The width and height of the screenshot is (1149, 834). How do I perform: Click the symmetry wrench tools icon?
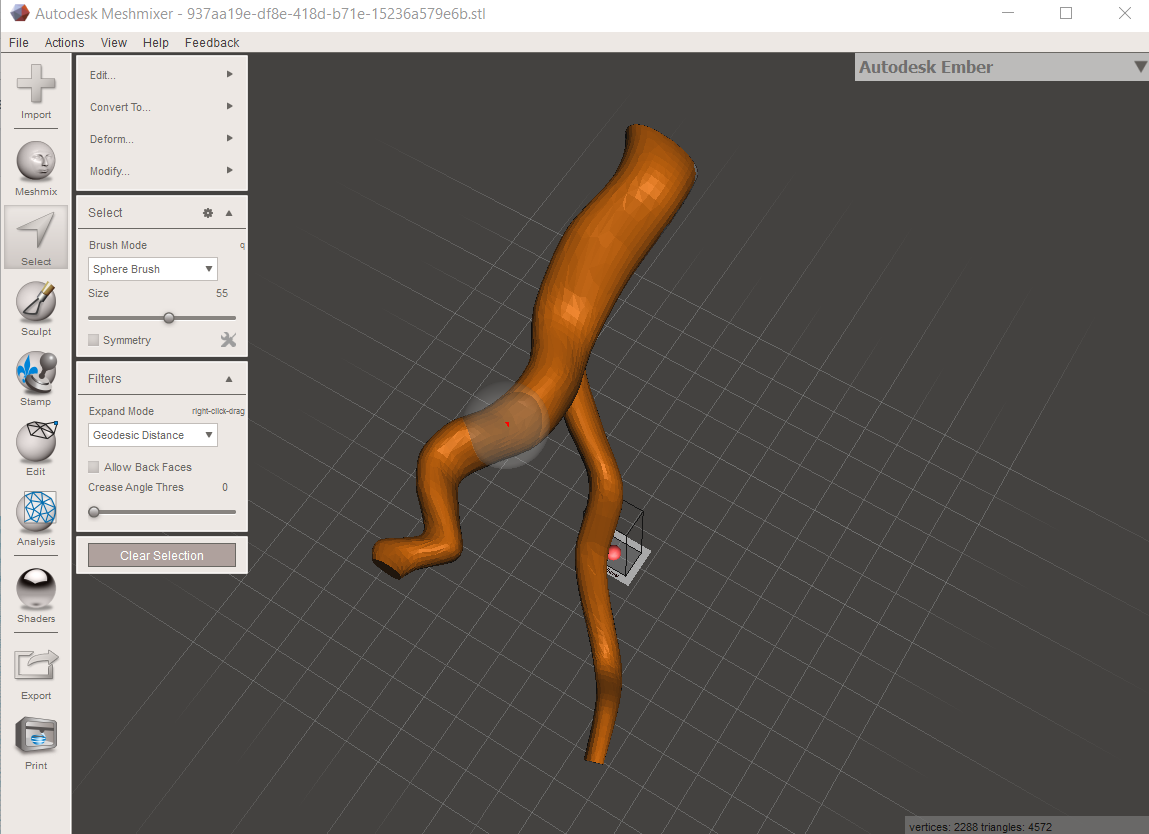[229, 340]
